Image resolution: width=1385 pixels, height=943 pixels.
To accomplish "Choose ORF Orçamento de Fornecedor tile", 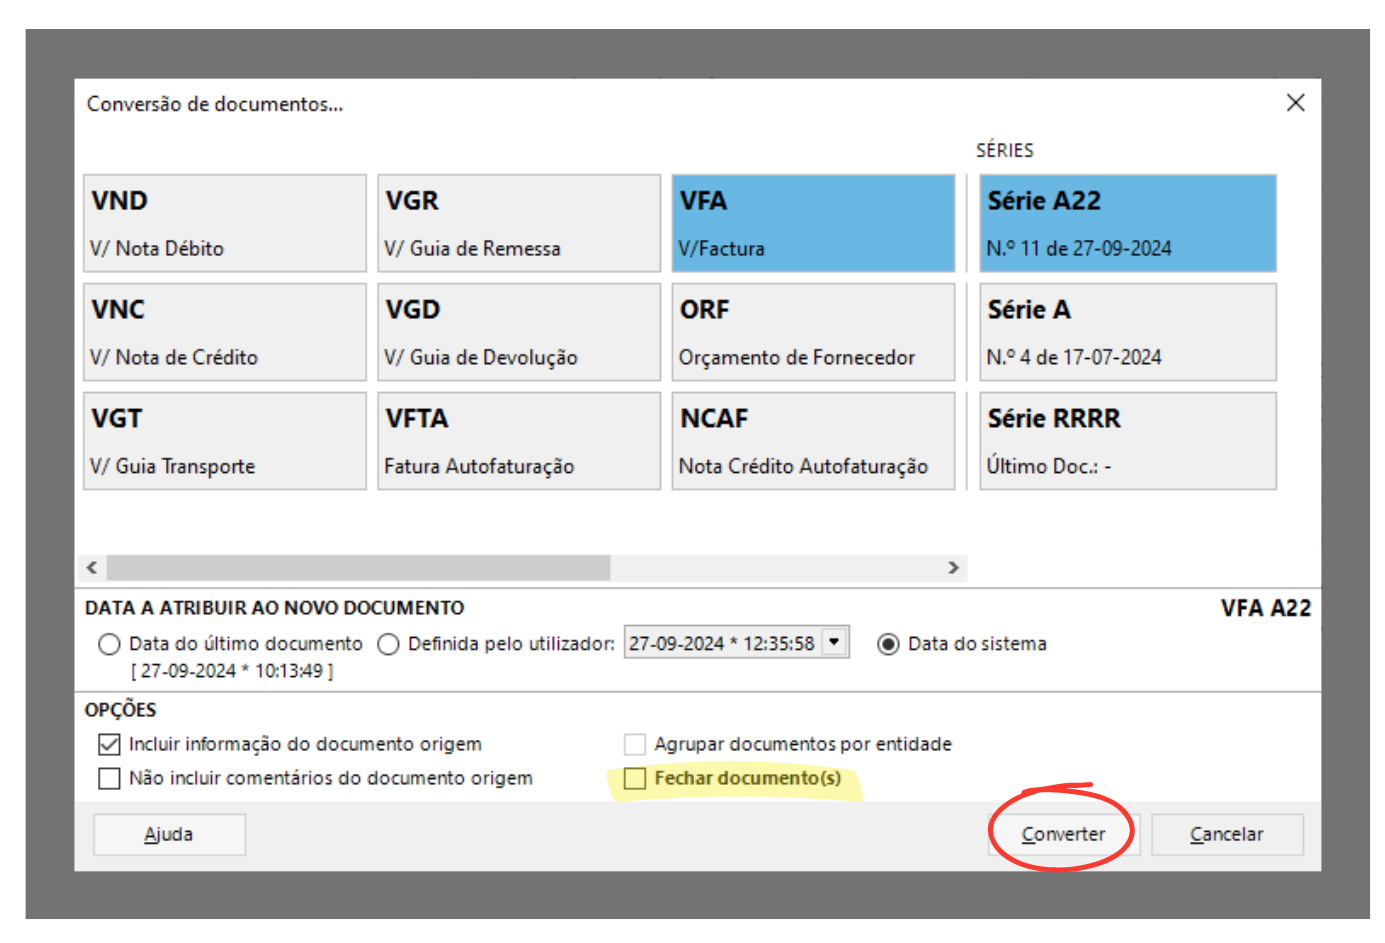I will (x=813, y=332).
